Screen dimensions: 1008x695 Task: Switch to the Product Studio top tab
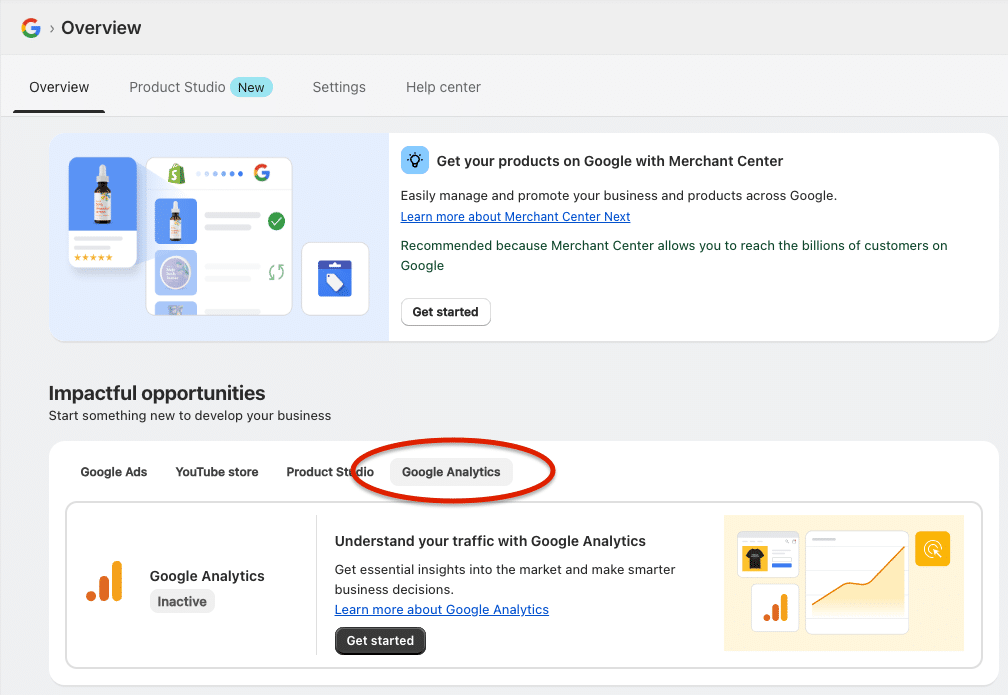pyautogui.click(x=177, y=87)
